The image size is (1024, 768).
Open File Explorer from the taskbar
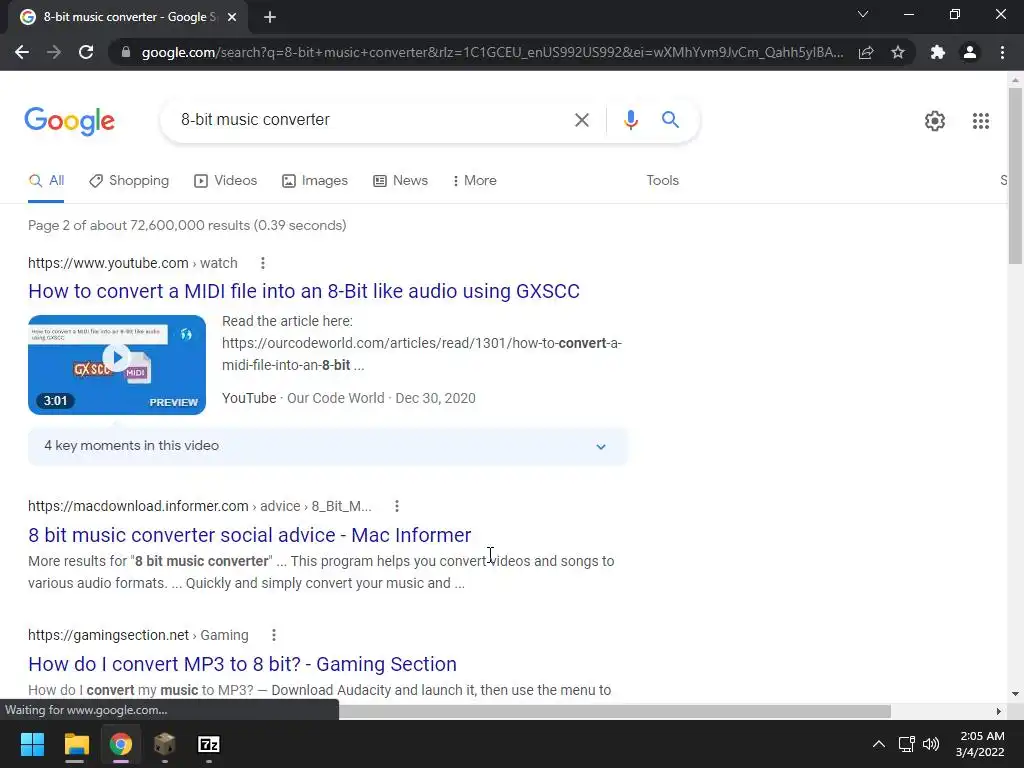click(x=76, y=744)
